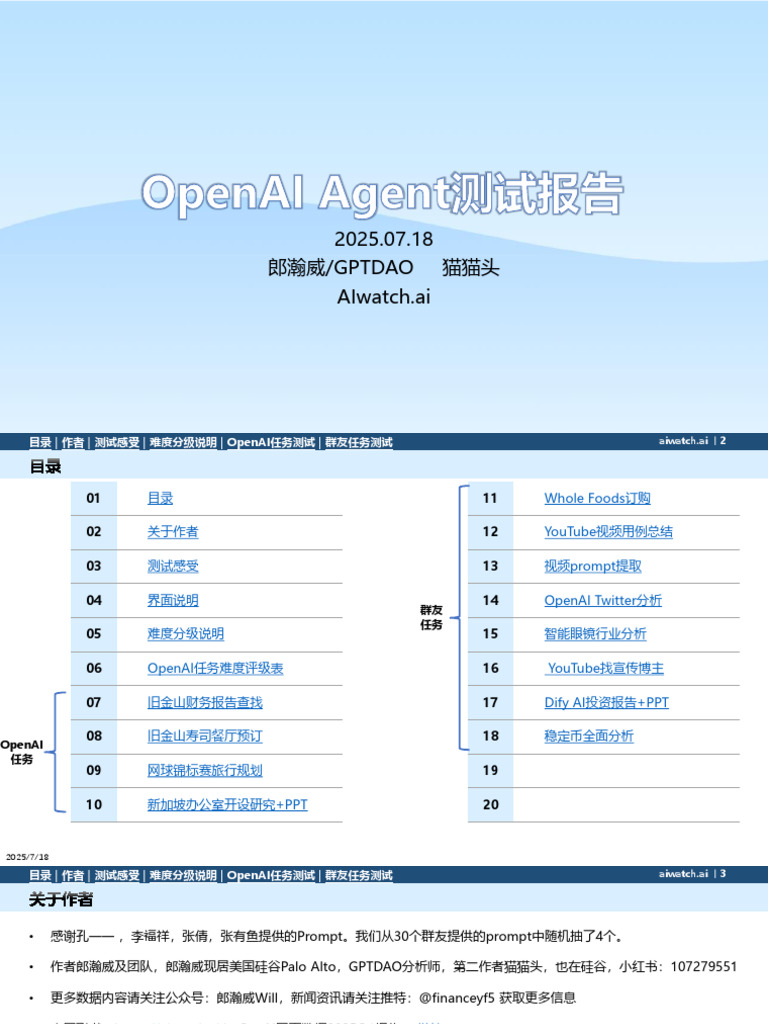The width and height of the screenshot is (768, 1024).
Task: Open the 难度分级说明 link in row 05
Action: [185, 633]
